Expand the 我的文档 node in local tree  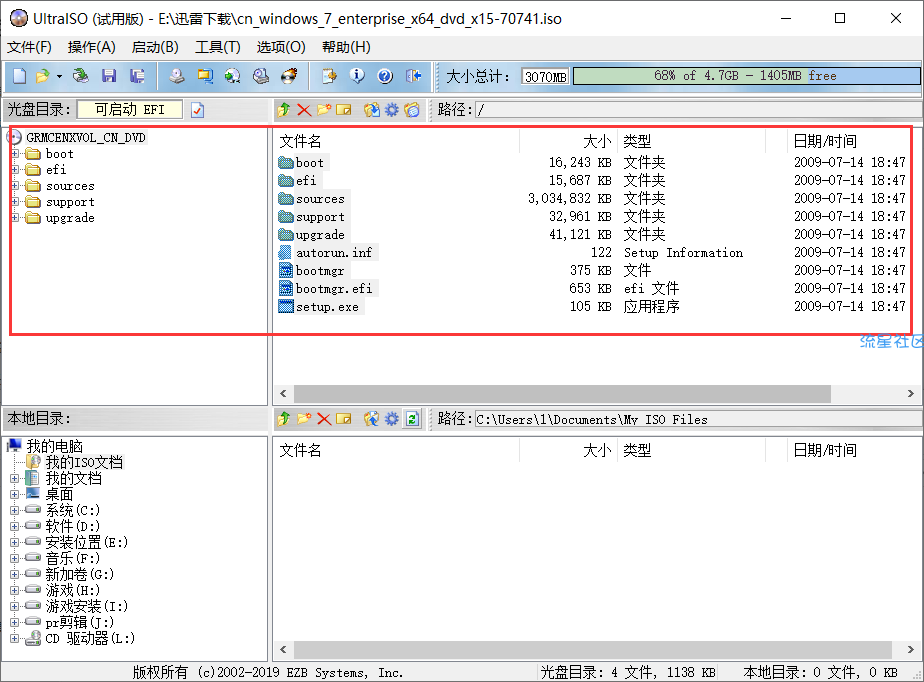point(15,479)
